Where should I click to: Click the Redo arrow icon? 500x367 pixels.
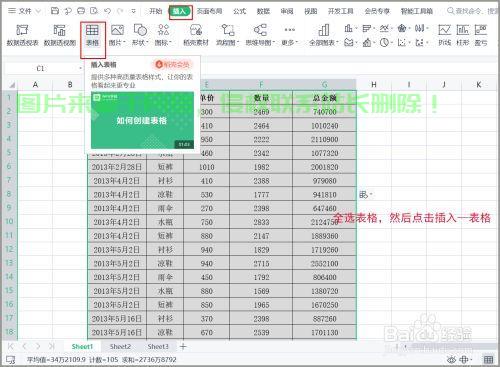pos(120,11)
